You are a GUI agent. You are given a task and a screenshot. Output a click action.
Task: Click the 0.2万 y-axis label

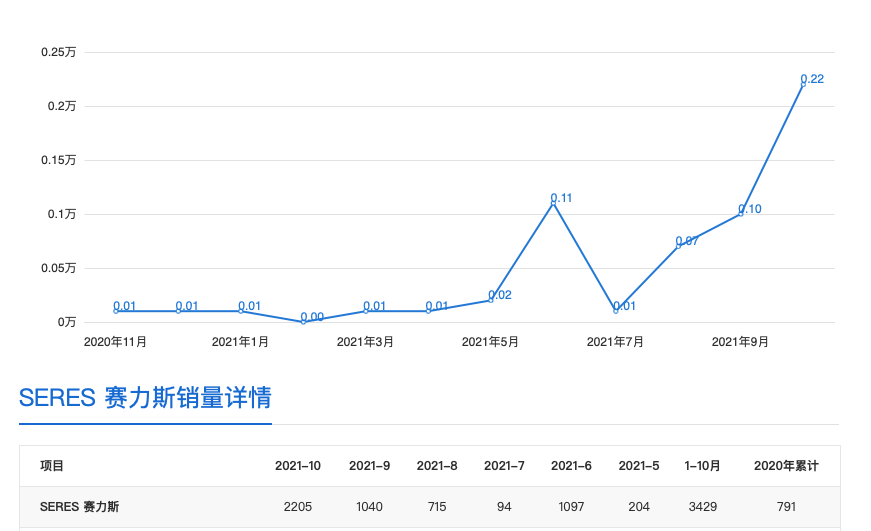62,106
